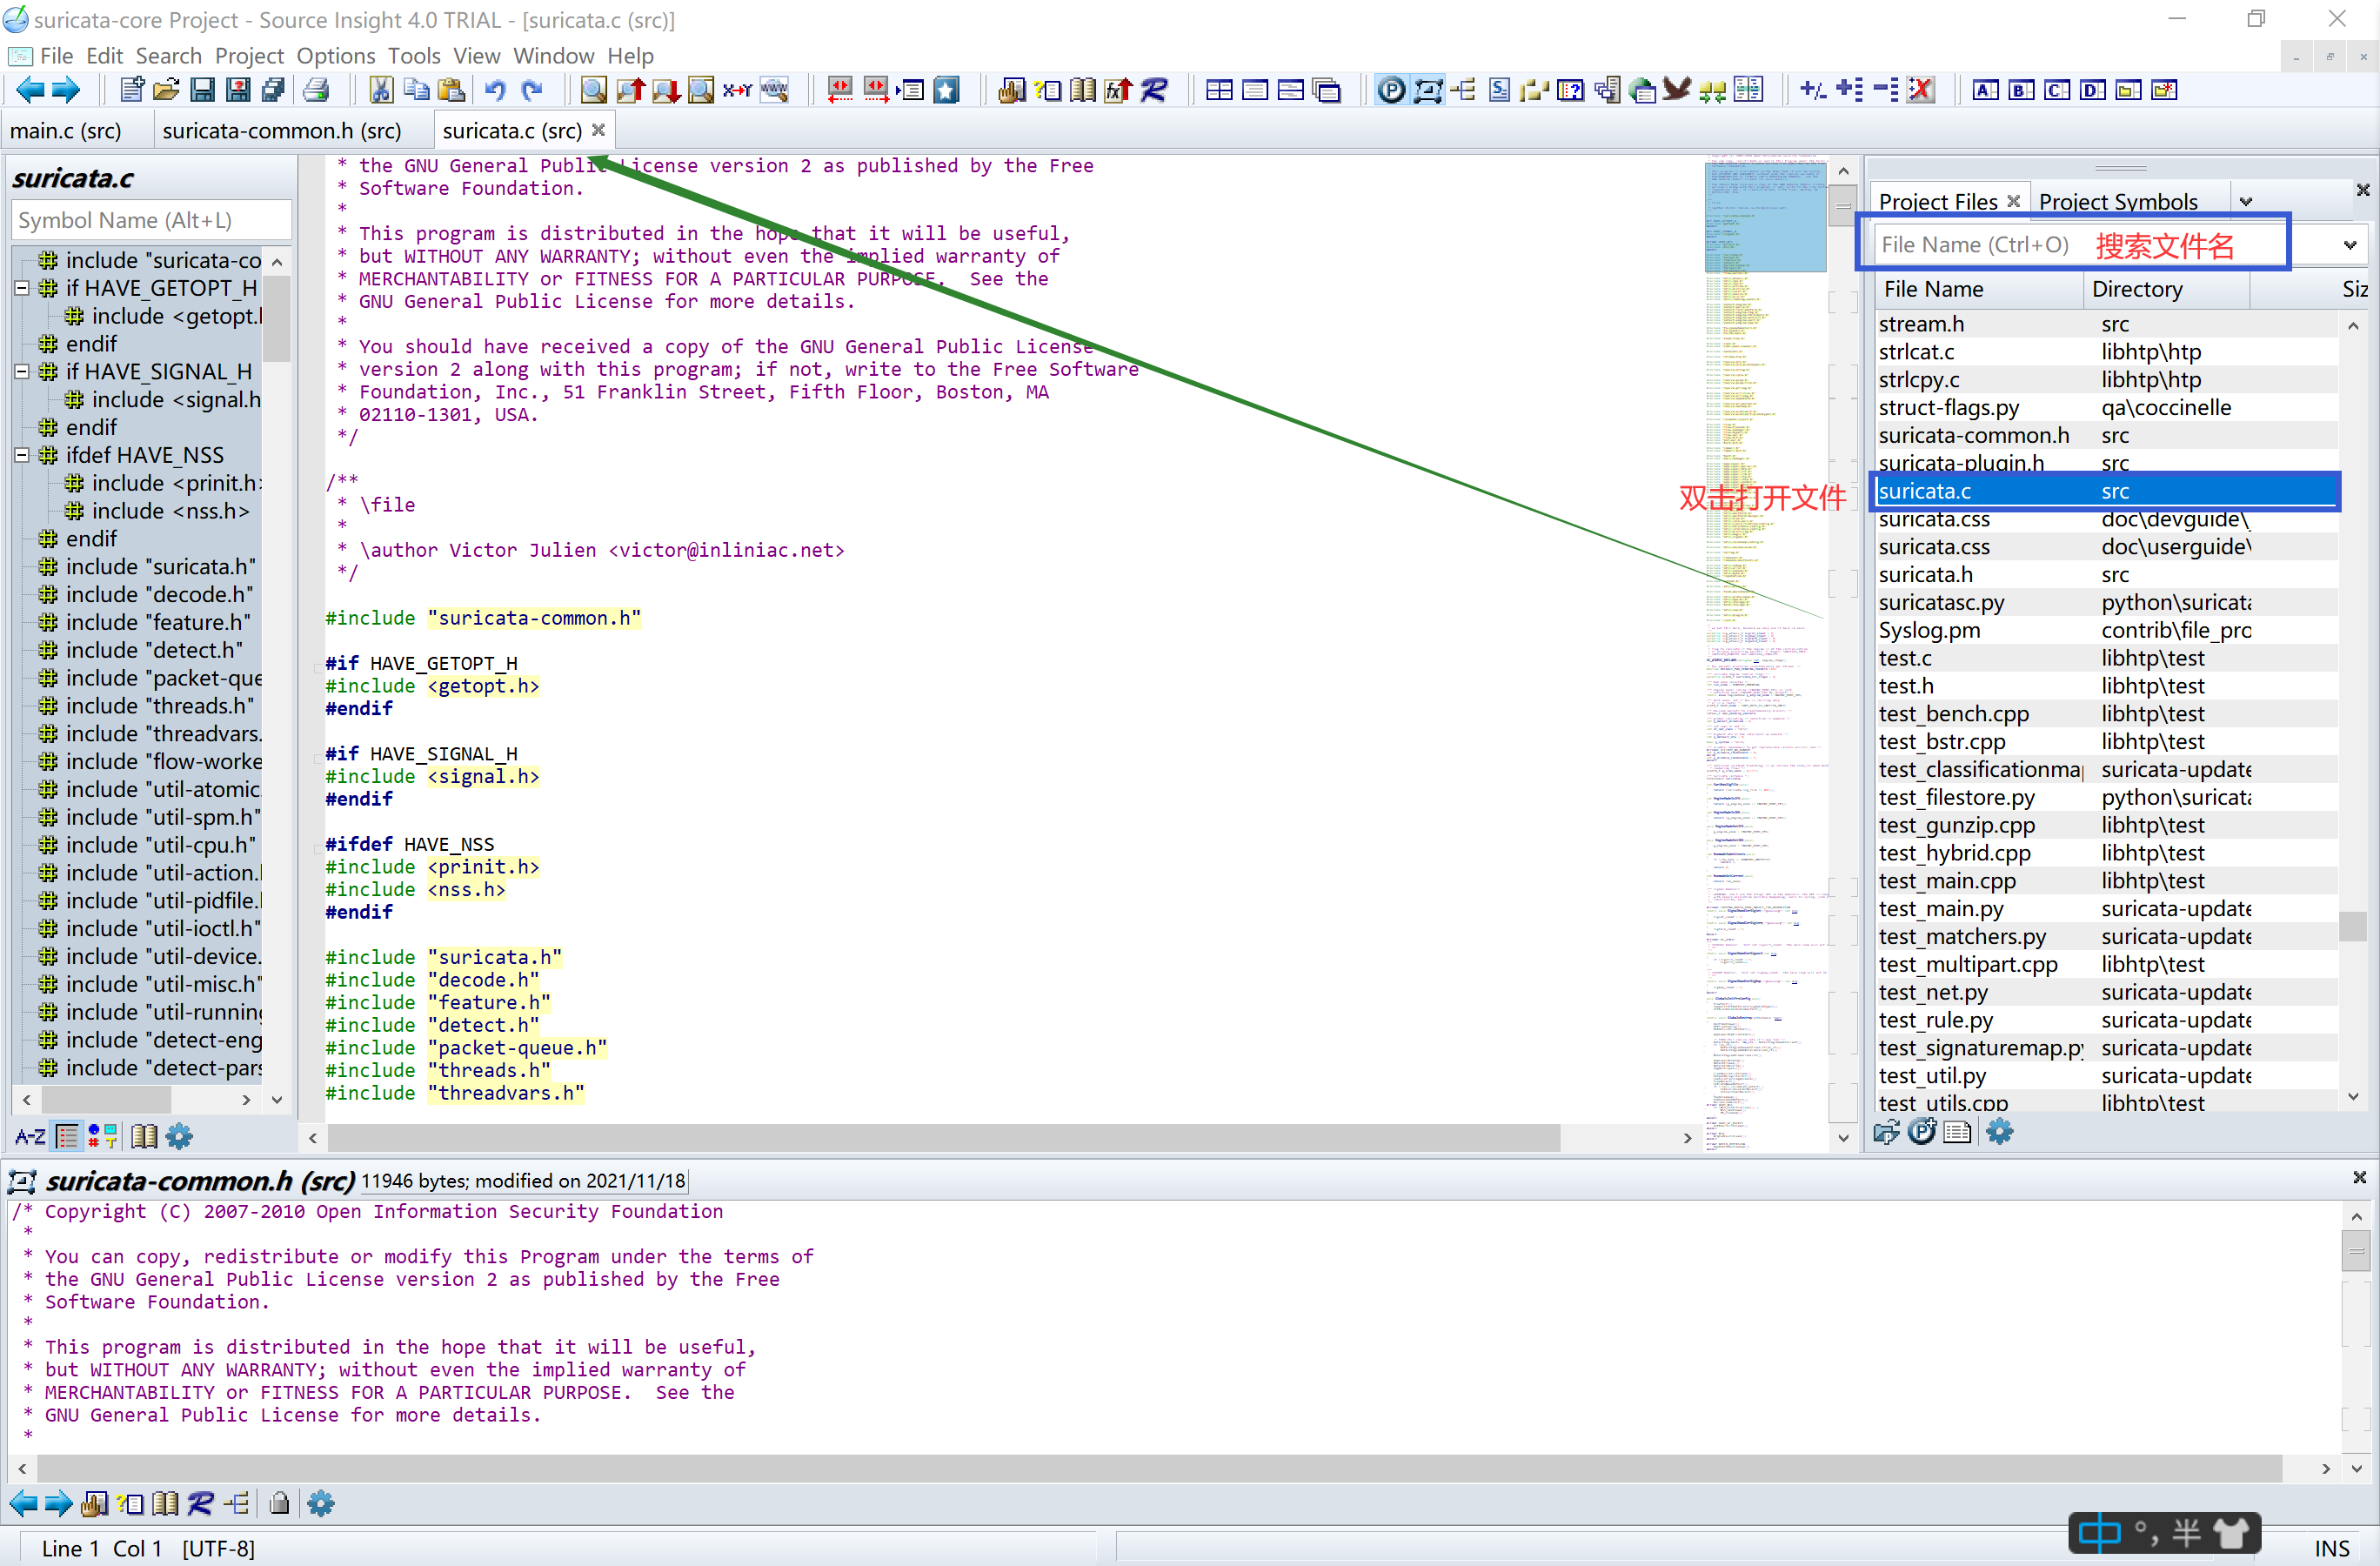
Task: Click the Print file icon
Action: (x=316, y=90)
